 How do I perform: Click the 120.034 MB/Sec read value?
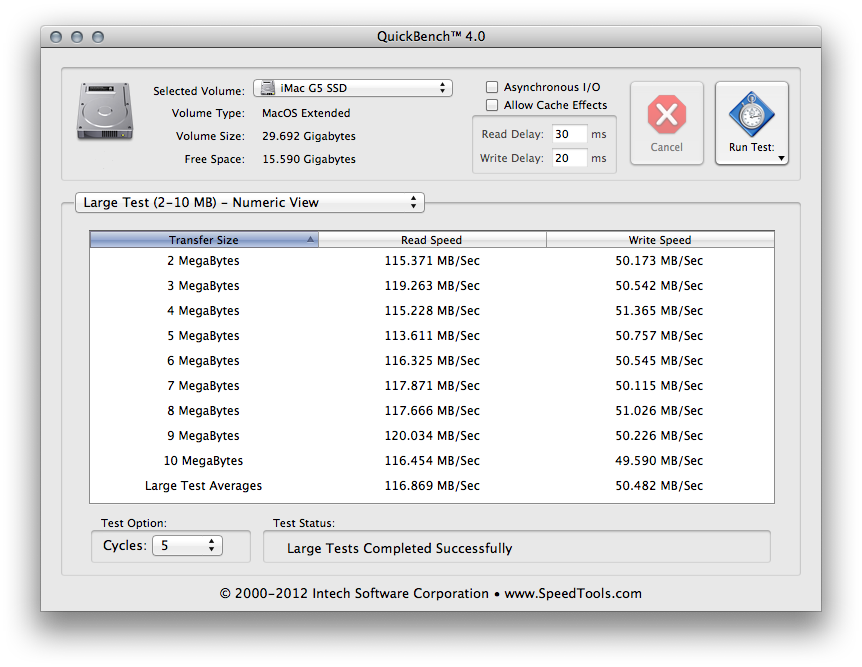(x=432, y=436)
